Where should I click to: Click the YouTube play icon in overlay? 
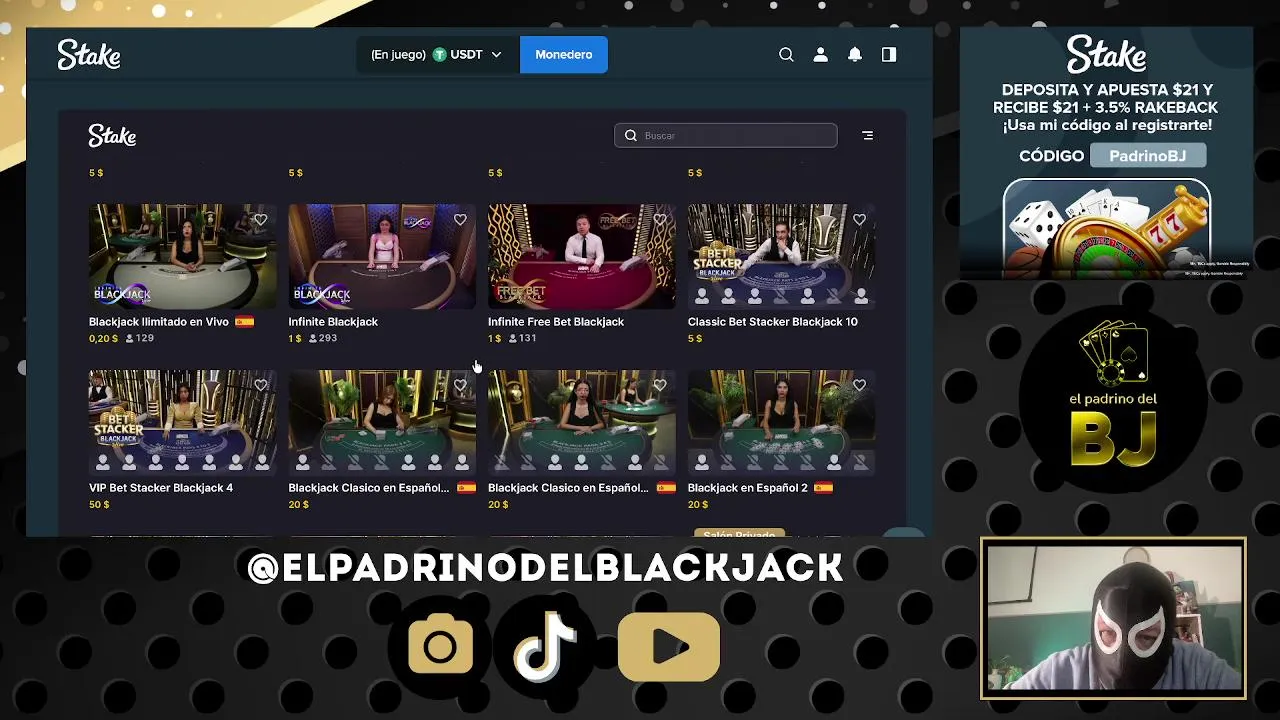tap(669, 647)
